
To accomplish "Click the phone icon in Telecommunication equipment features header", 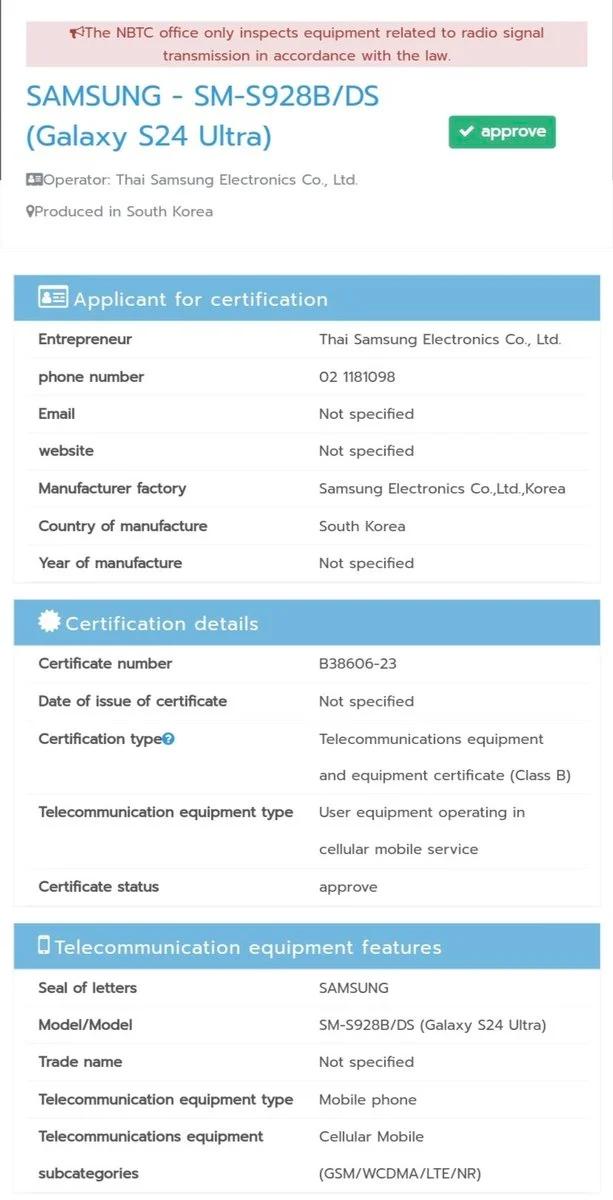I will [x=44, y=946].
